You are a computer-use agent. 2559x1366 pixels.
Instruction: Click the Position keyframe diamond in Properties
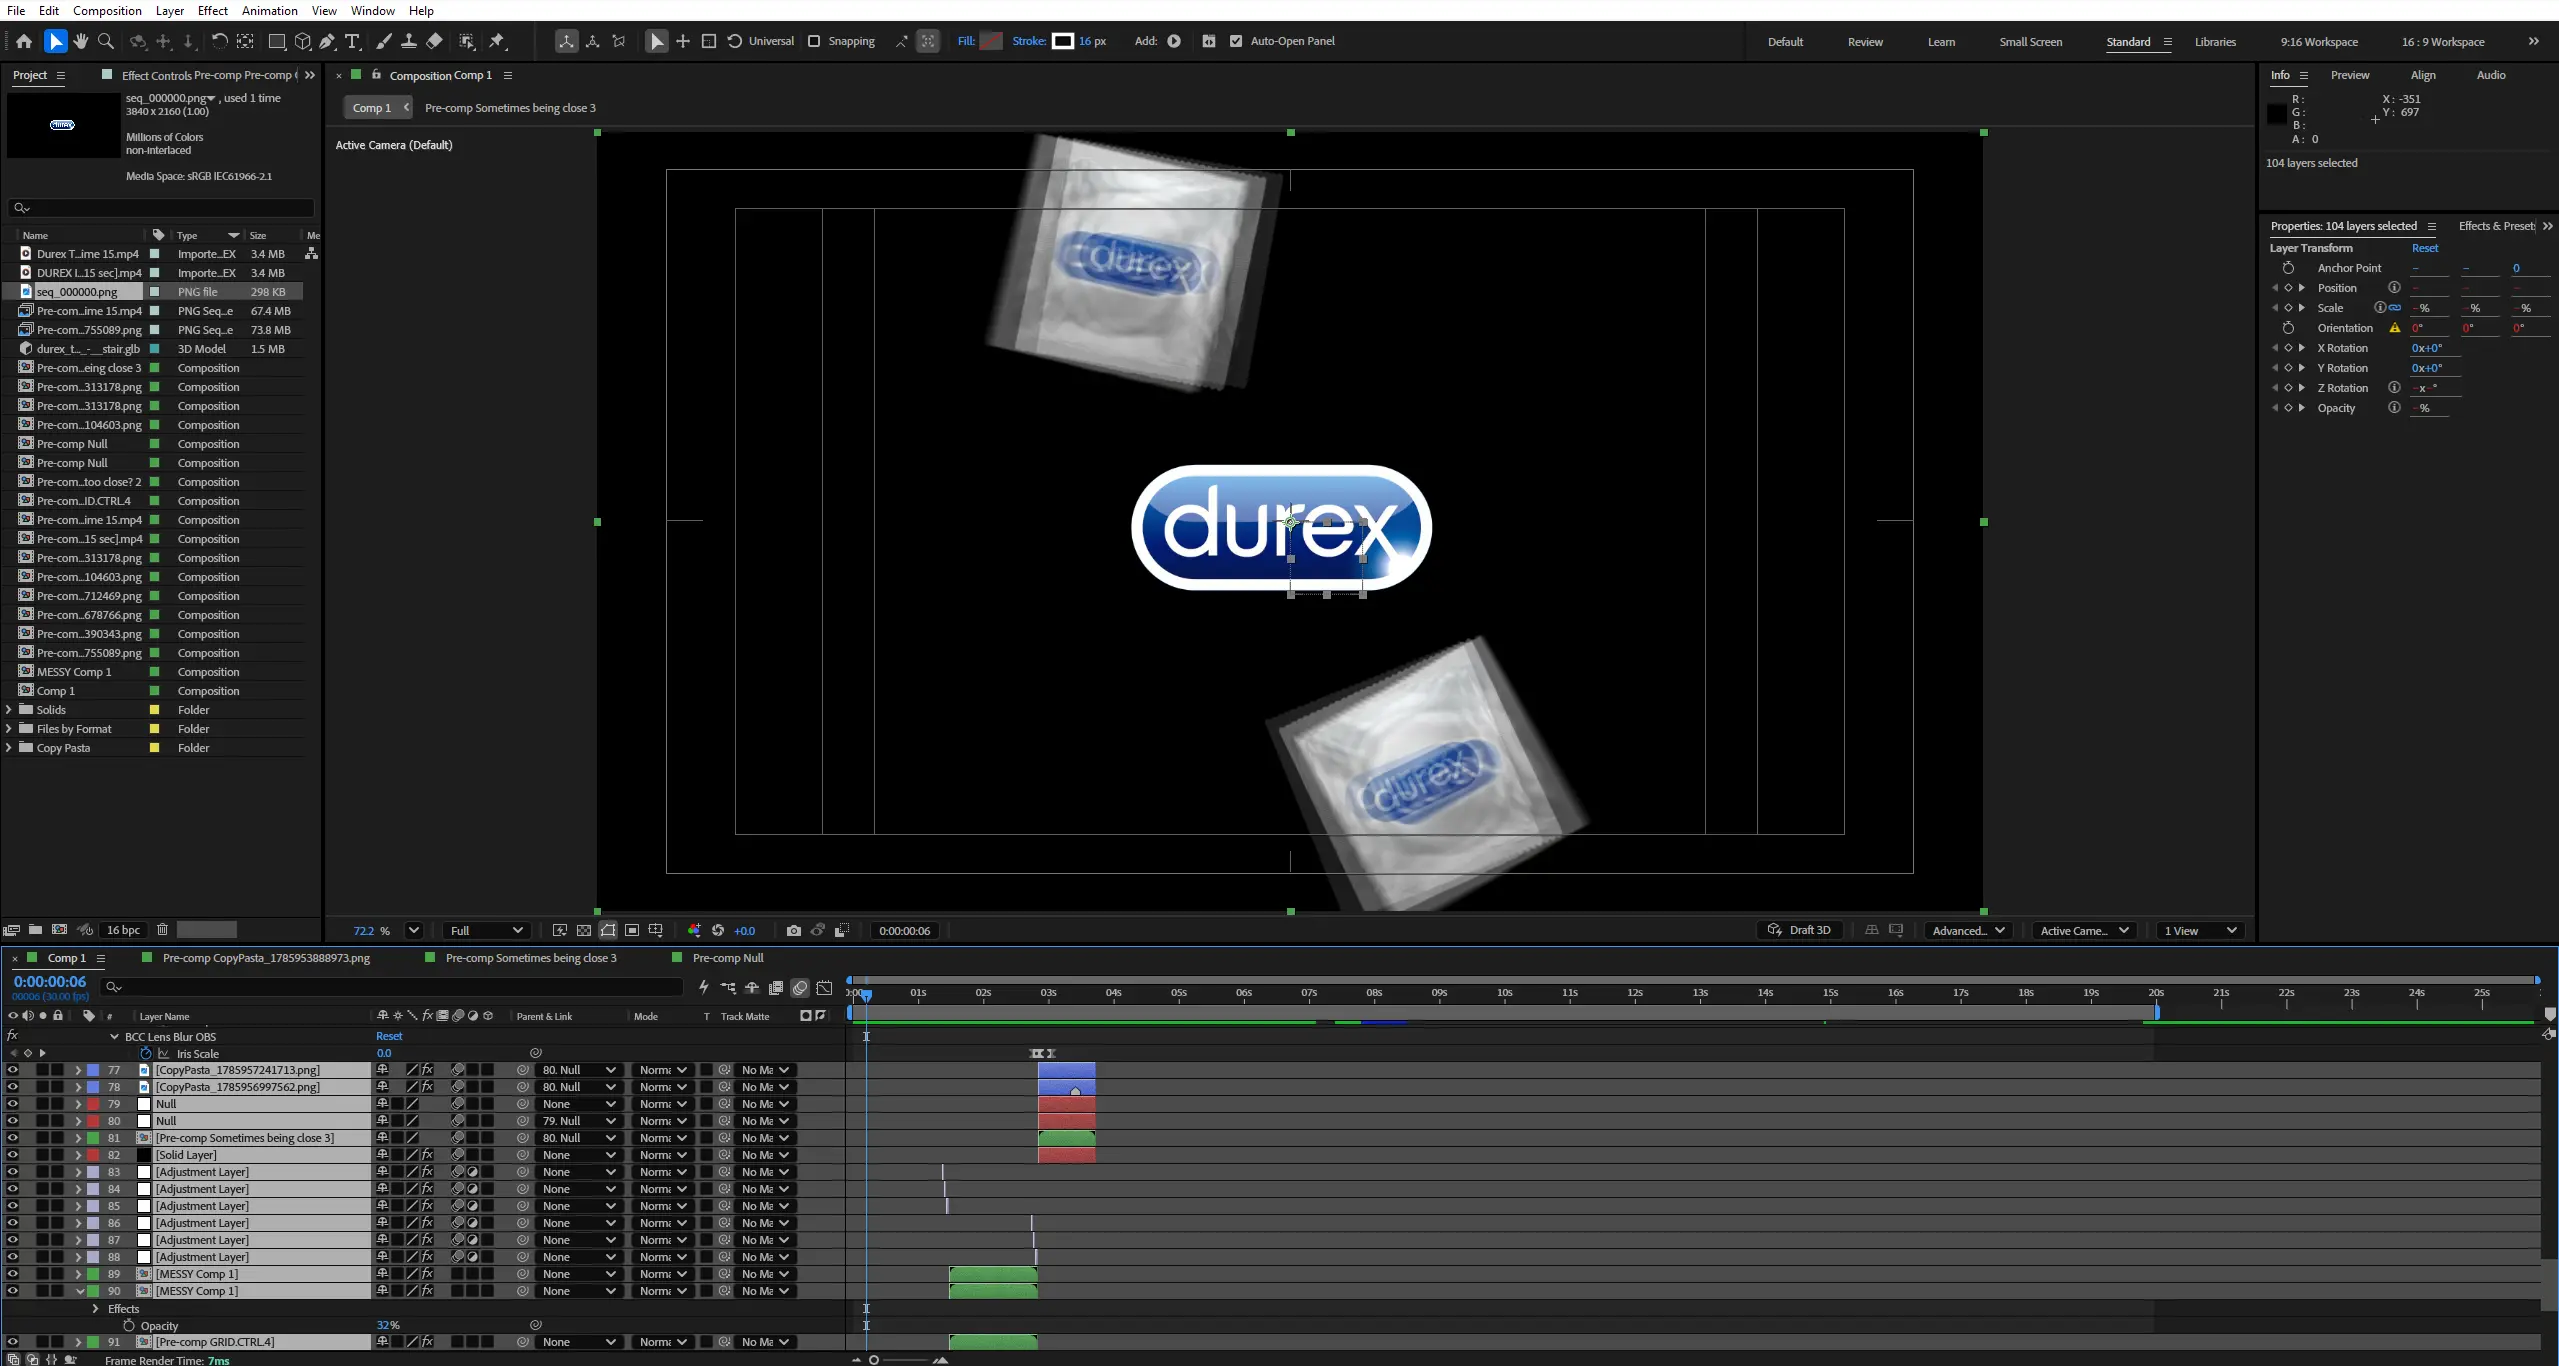[x=2288, y=288]
